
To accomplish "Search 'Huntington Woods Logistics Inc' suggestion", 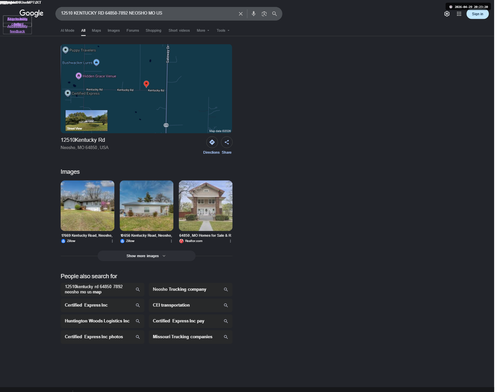I will click(102, 321).
